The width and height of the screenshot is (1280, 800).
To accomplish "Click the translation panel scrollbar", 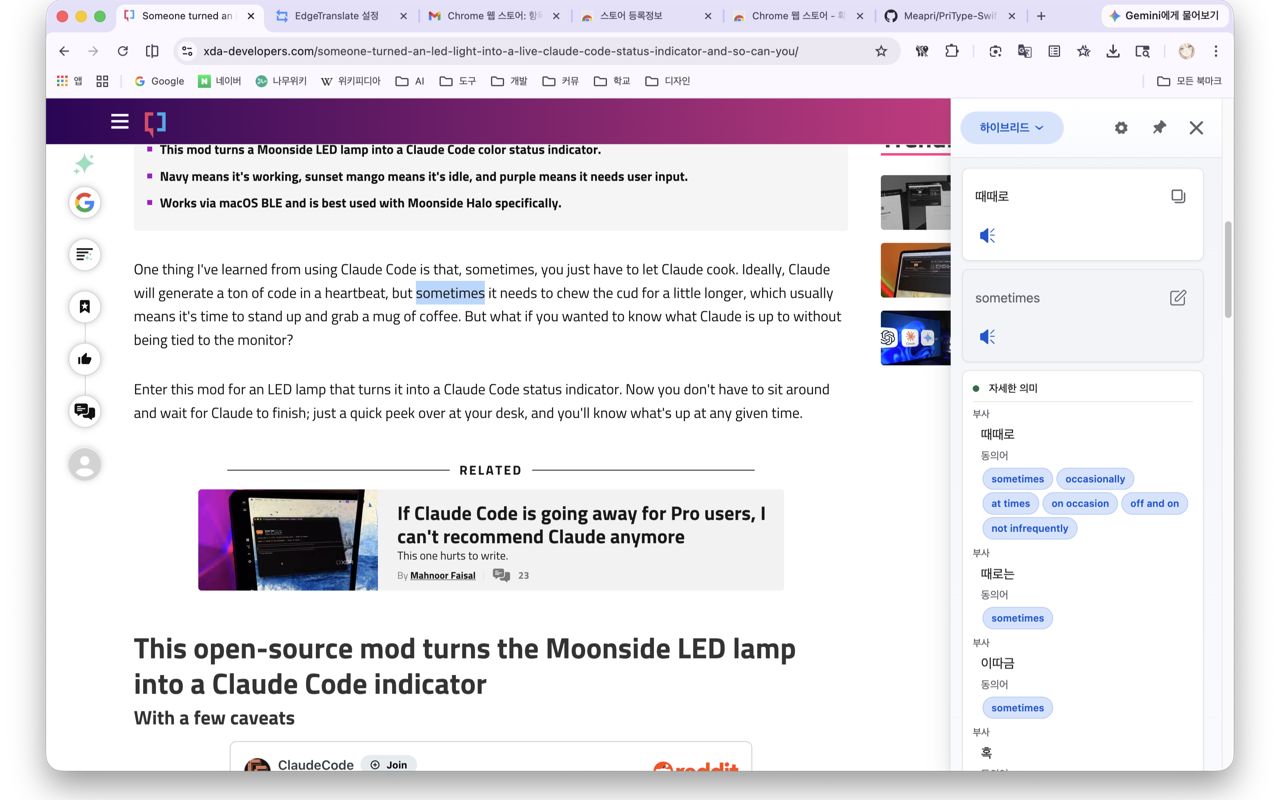I will (x=1228, y=270).
